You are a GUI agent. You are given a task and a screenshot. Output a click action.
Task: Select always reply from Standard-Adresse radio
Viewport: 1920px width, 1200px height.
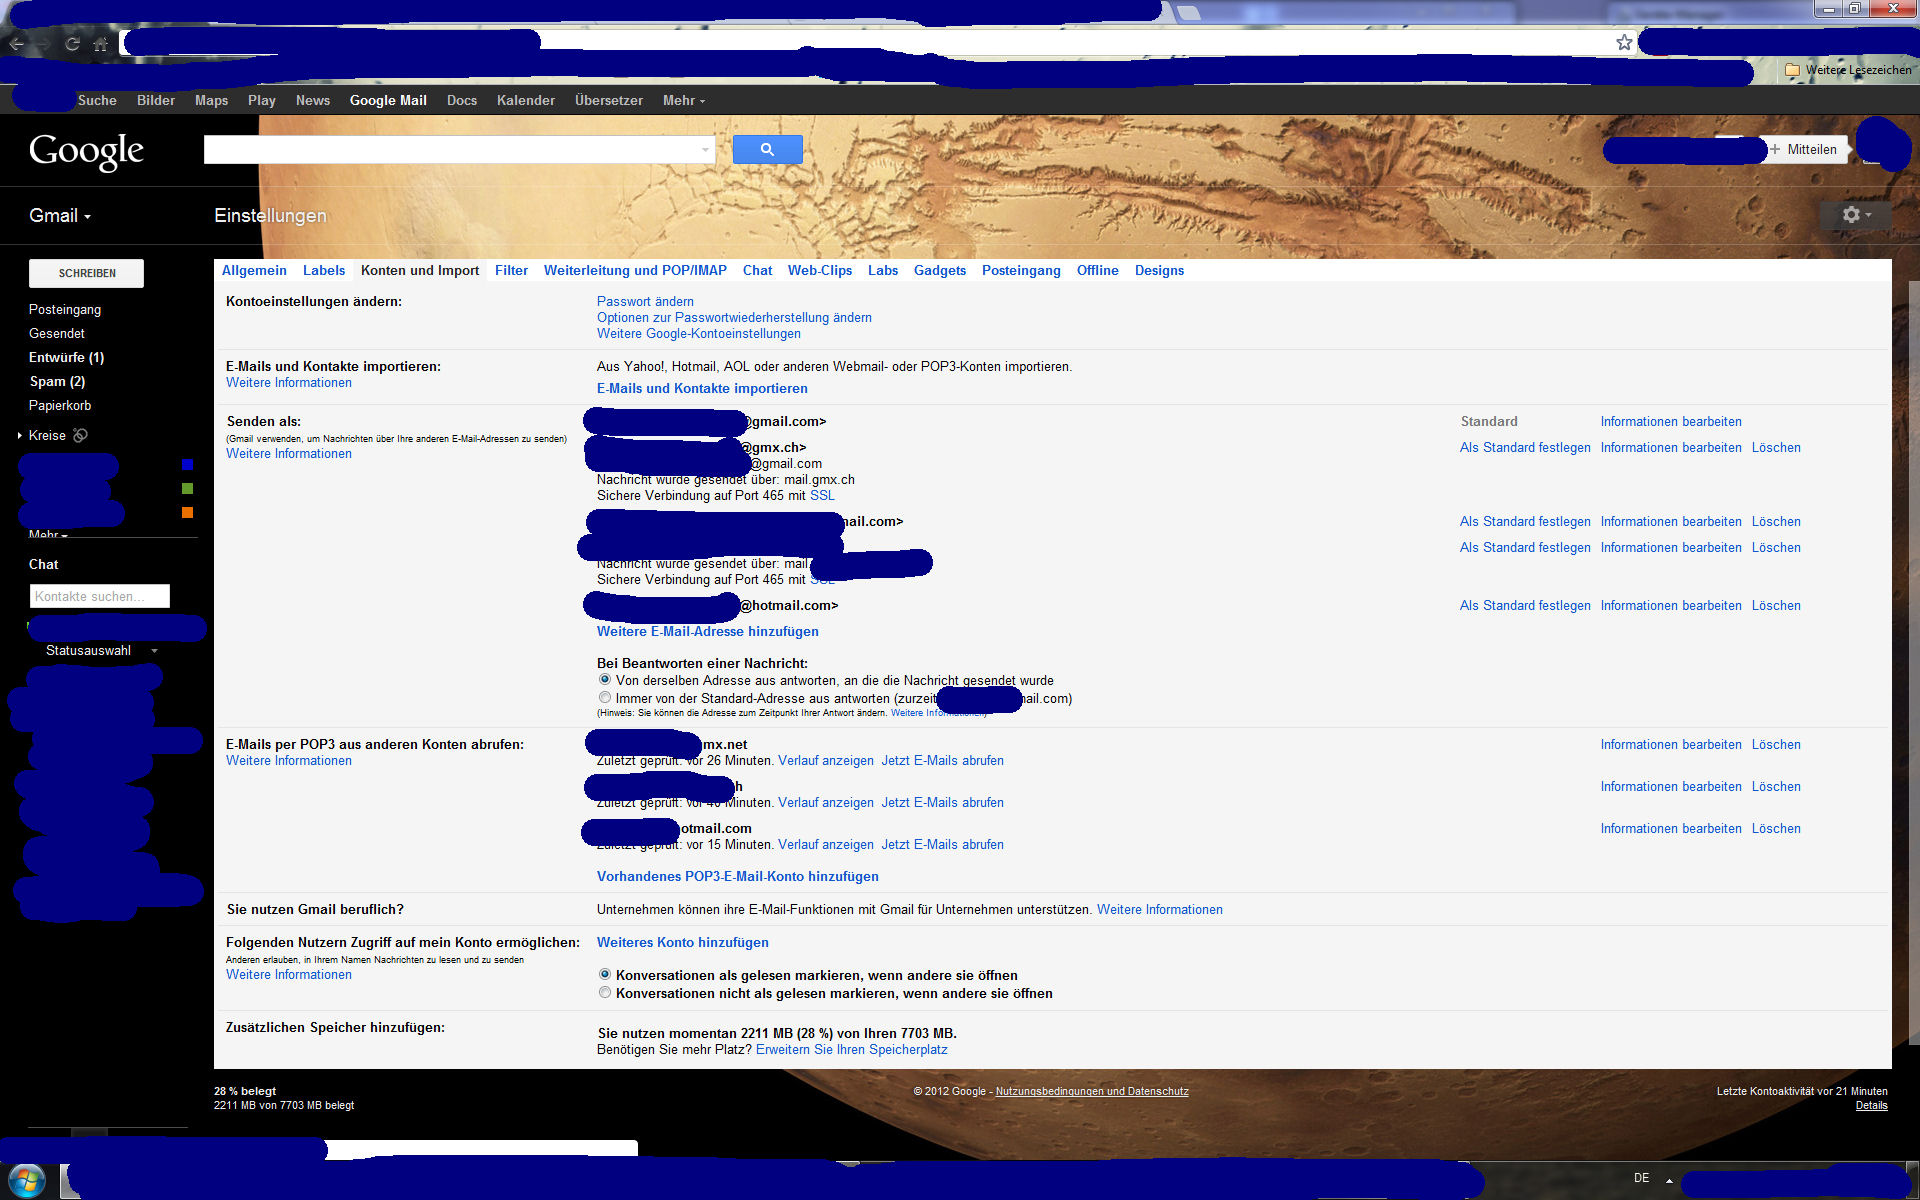click(x=605, y=698)
